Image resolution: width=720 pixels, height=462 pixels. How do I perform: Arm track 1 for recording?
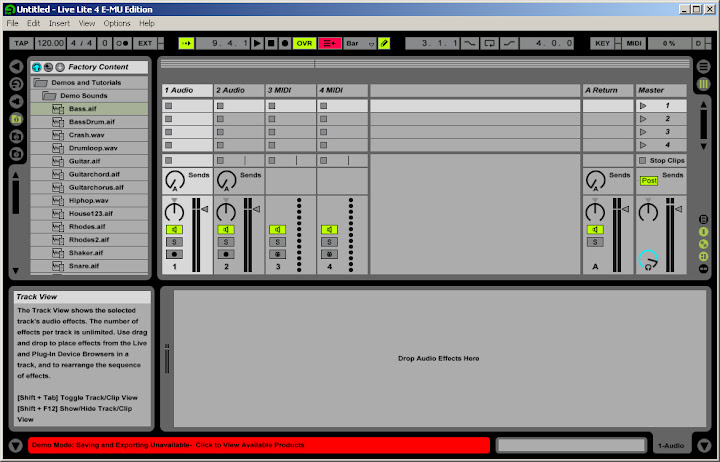[x=174, y=254]
